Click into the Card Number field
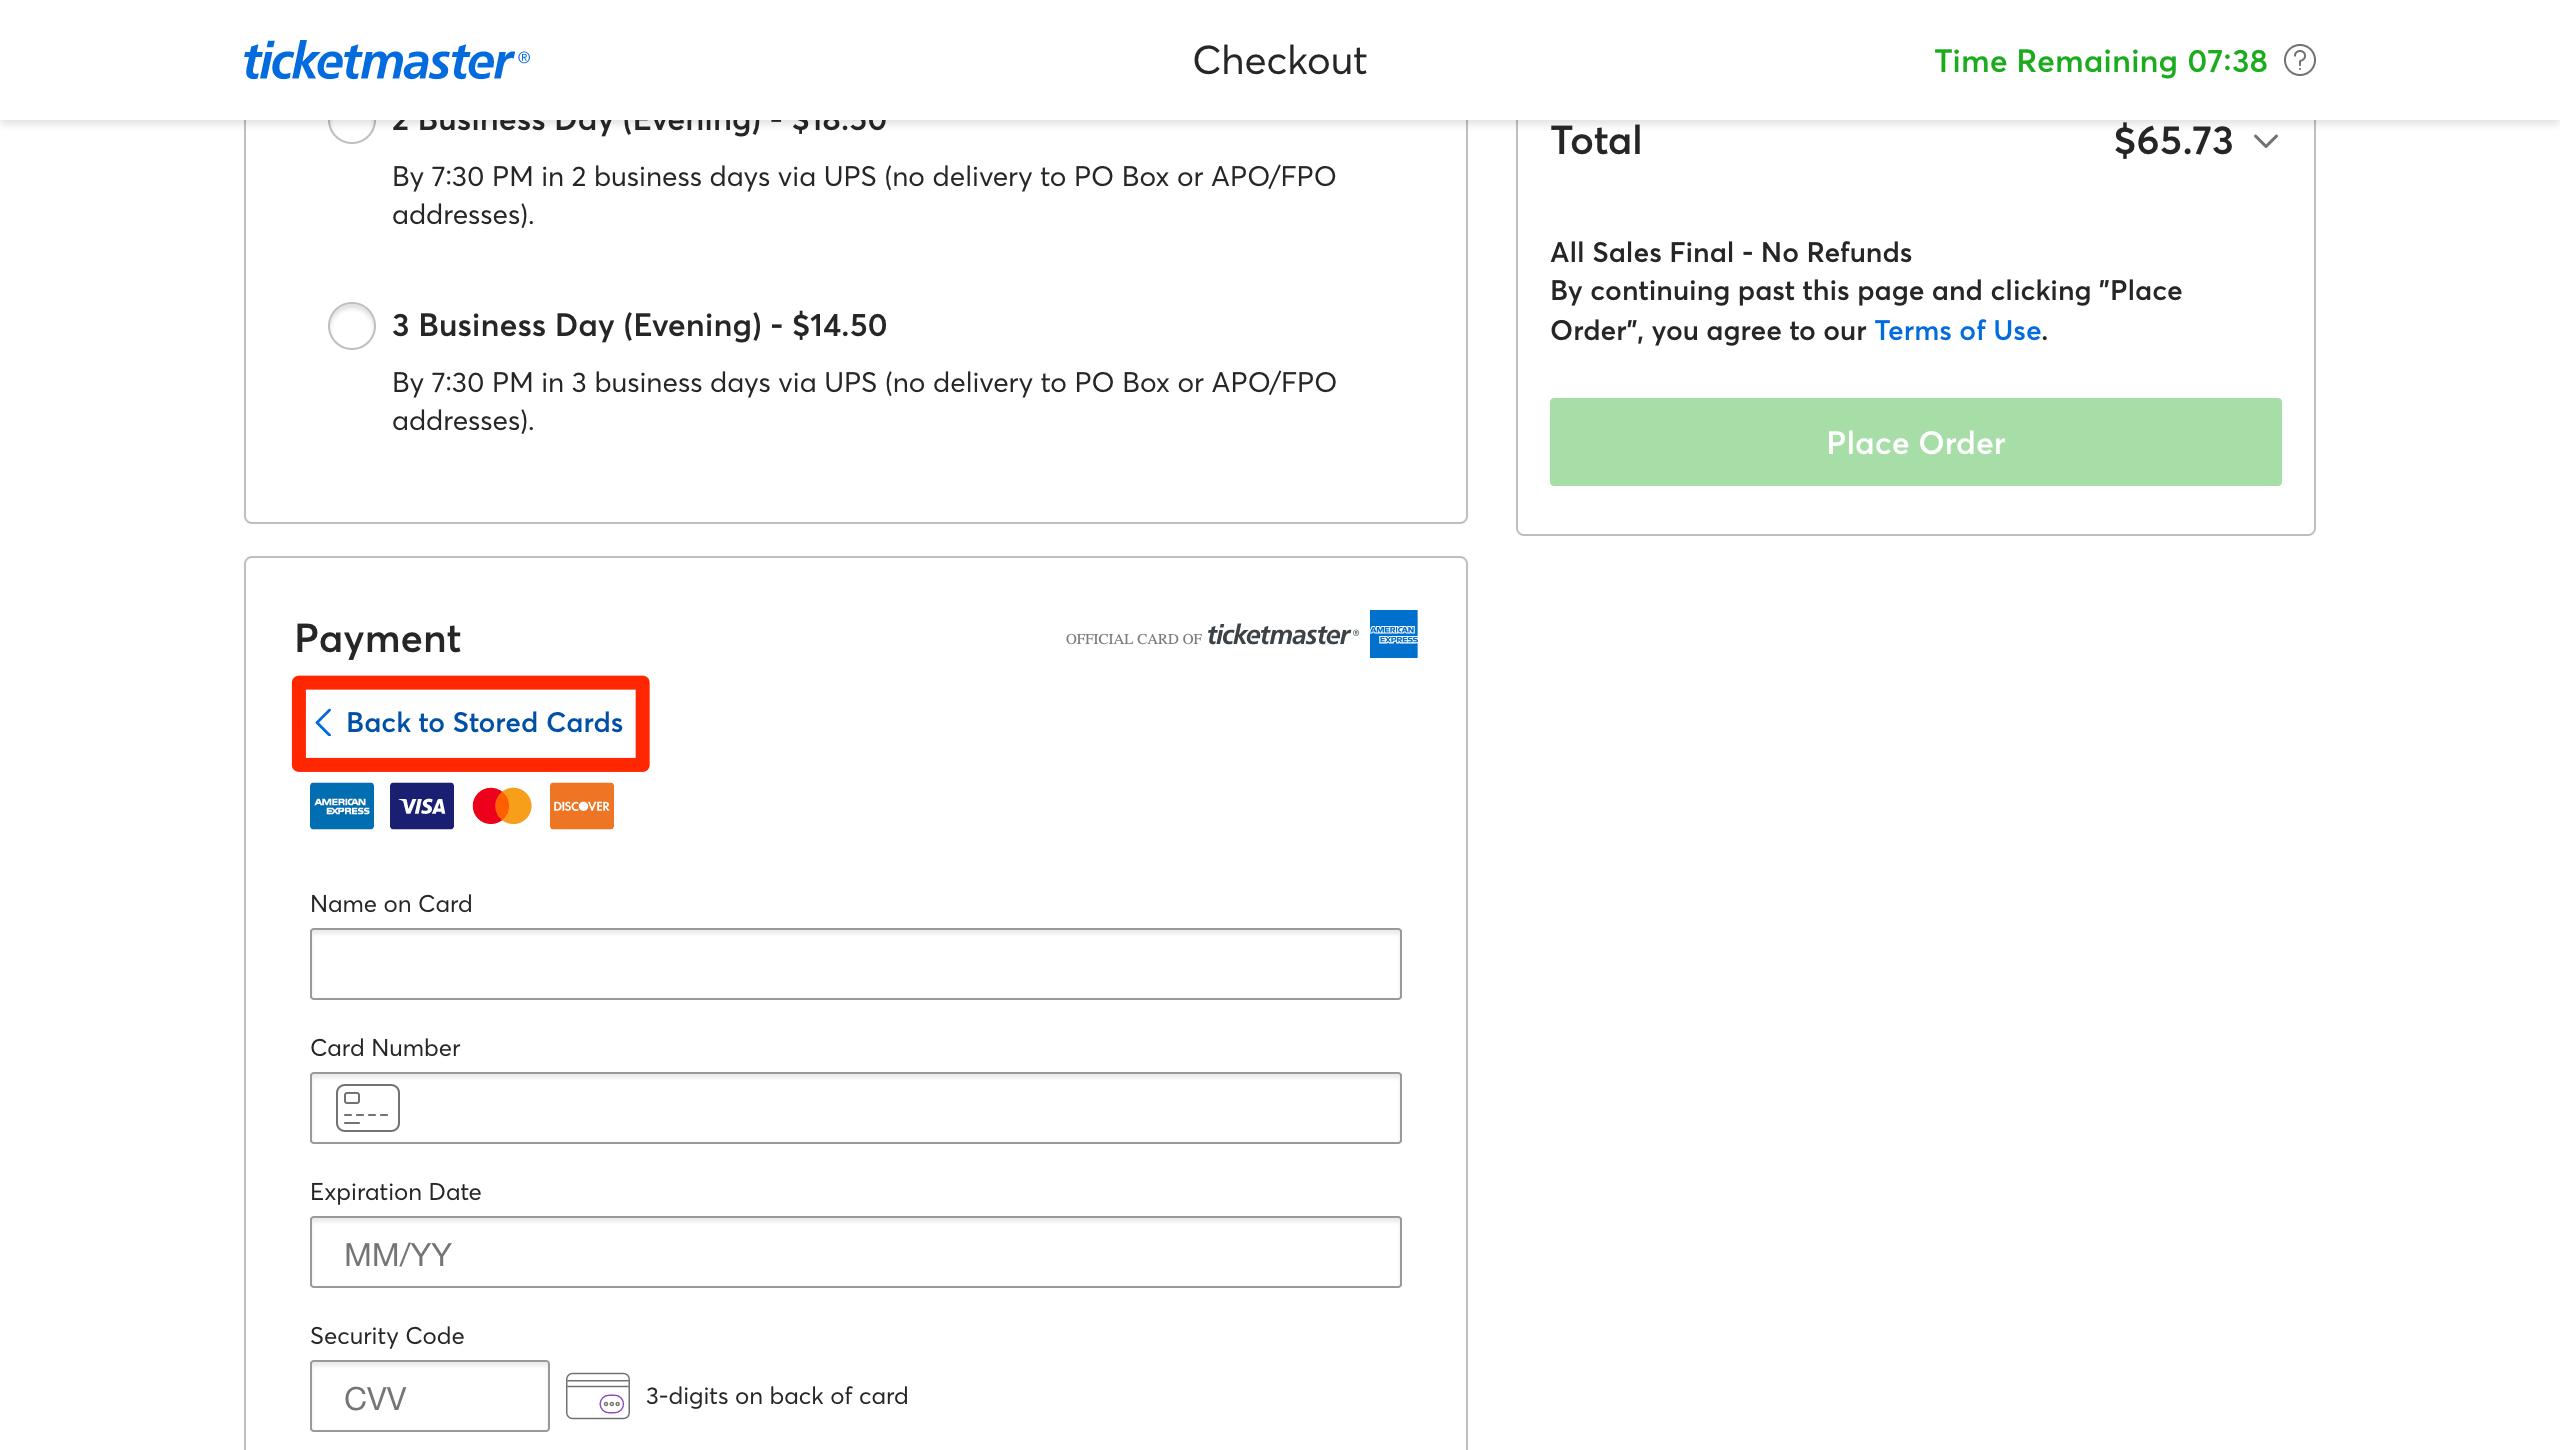The height and width of the screenshot is (1450, 2560). click(900, 1108)
